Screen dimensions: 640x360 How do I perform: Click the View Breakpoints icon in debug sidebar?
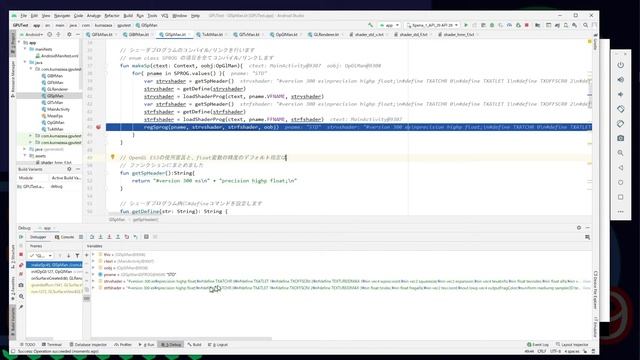click(21, 265)
